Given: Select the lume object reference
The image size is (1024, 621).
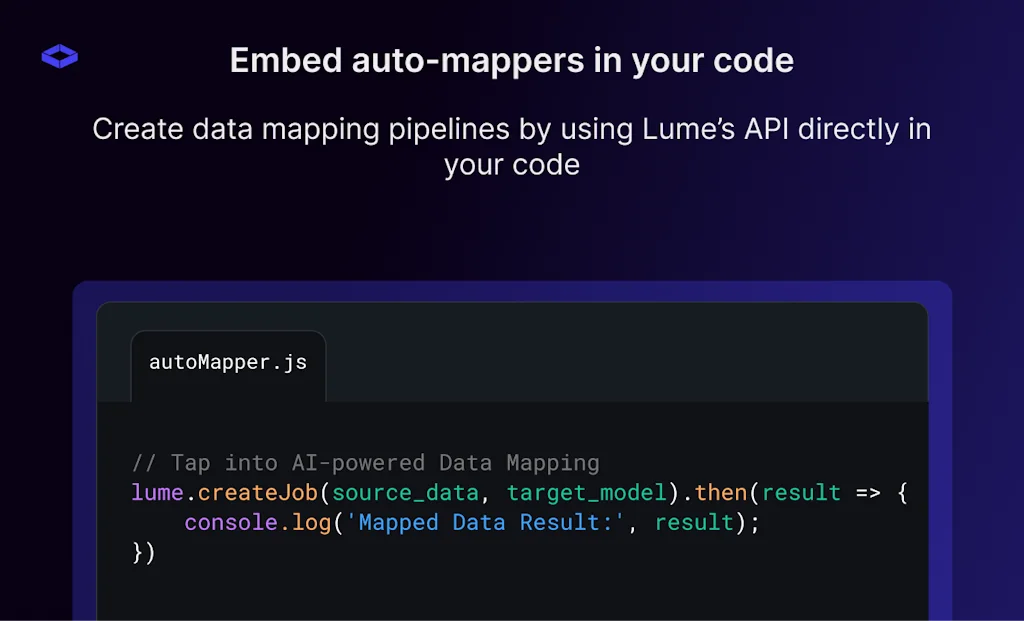Looking at the screenshot, I should (155, 492).
